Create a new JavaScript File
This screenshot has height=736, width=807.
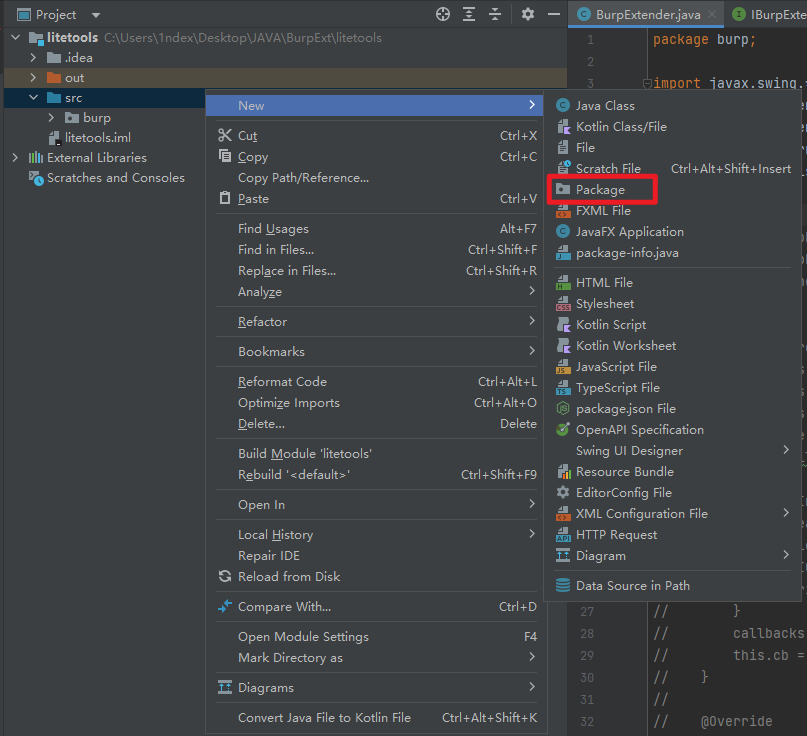click(x=673, y=367)
